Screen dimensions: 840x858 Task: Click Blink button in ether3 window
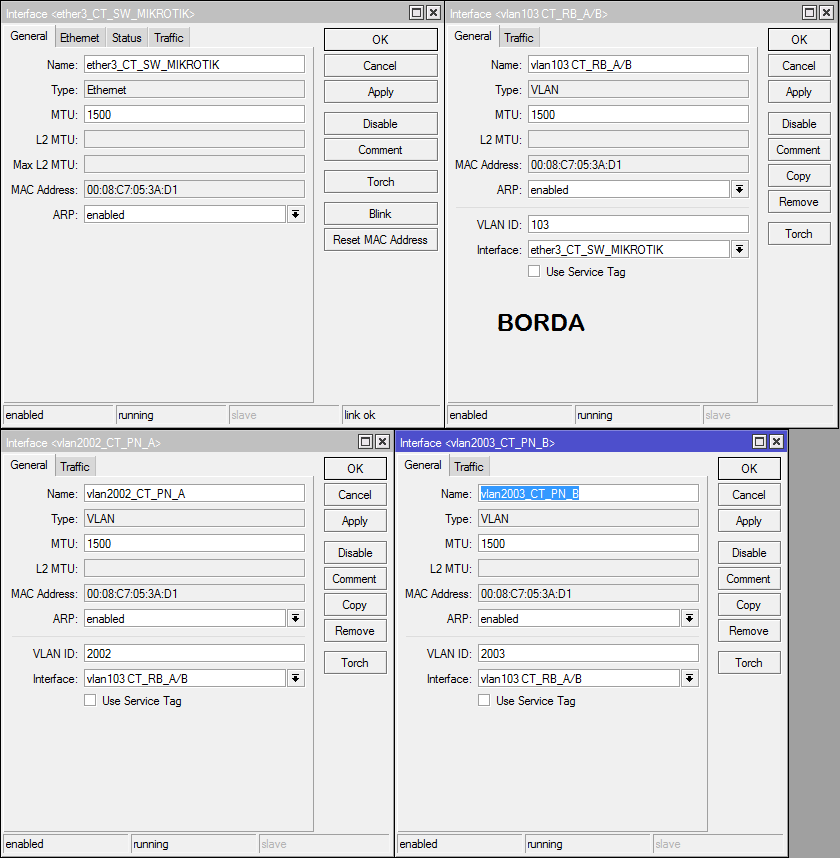pyautogui.click(x=380, y=213)
